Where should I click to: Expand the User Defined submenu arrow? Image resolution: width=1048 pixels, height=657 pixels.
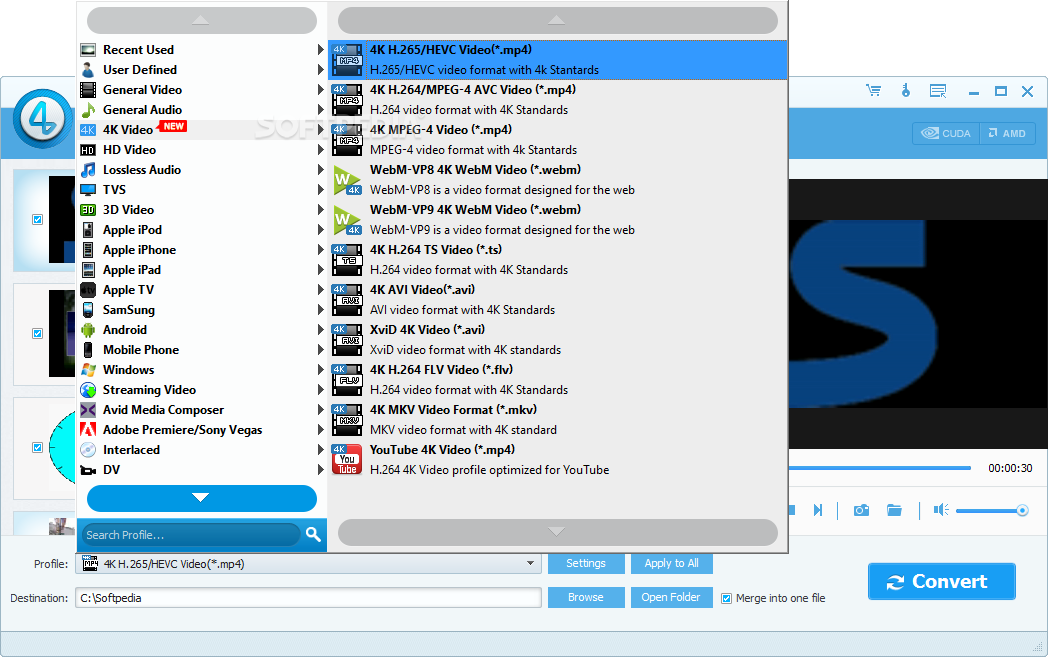pos(321,70)
